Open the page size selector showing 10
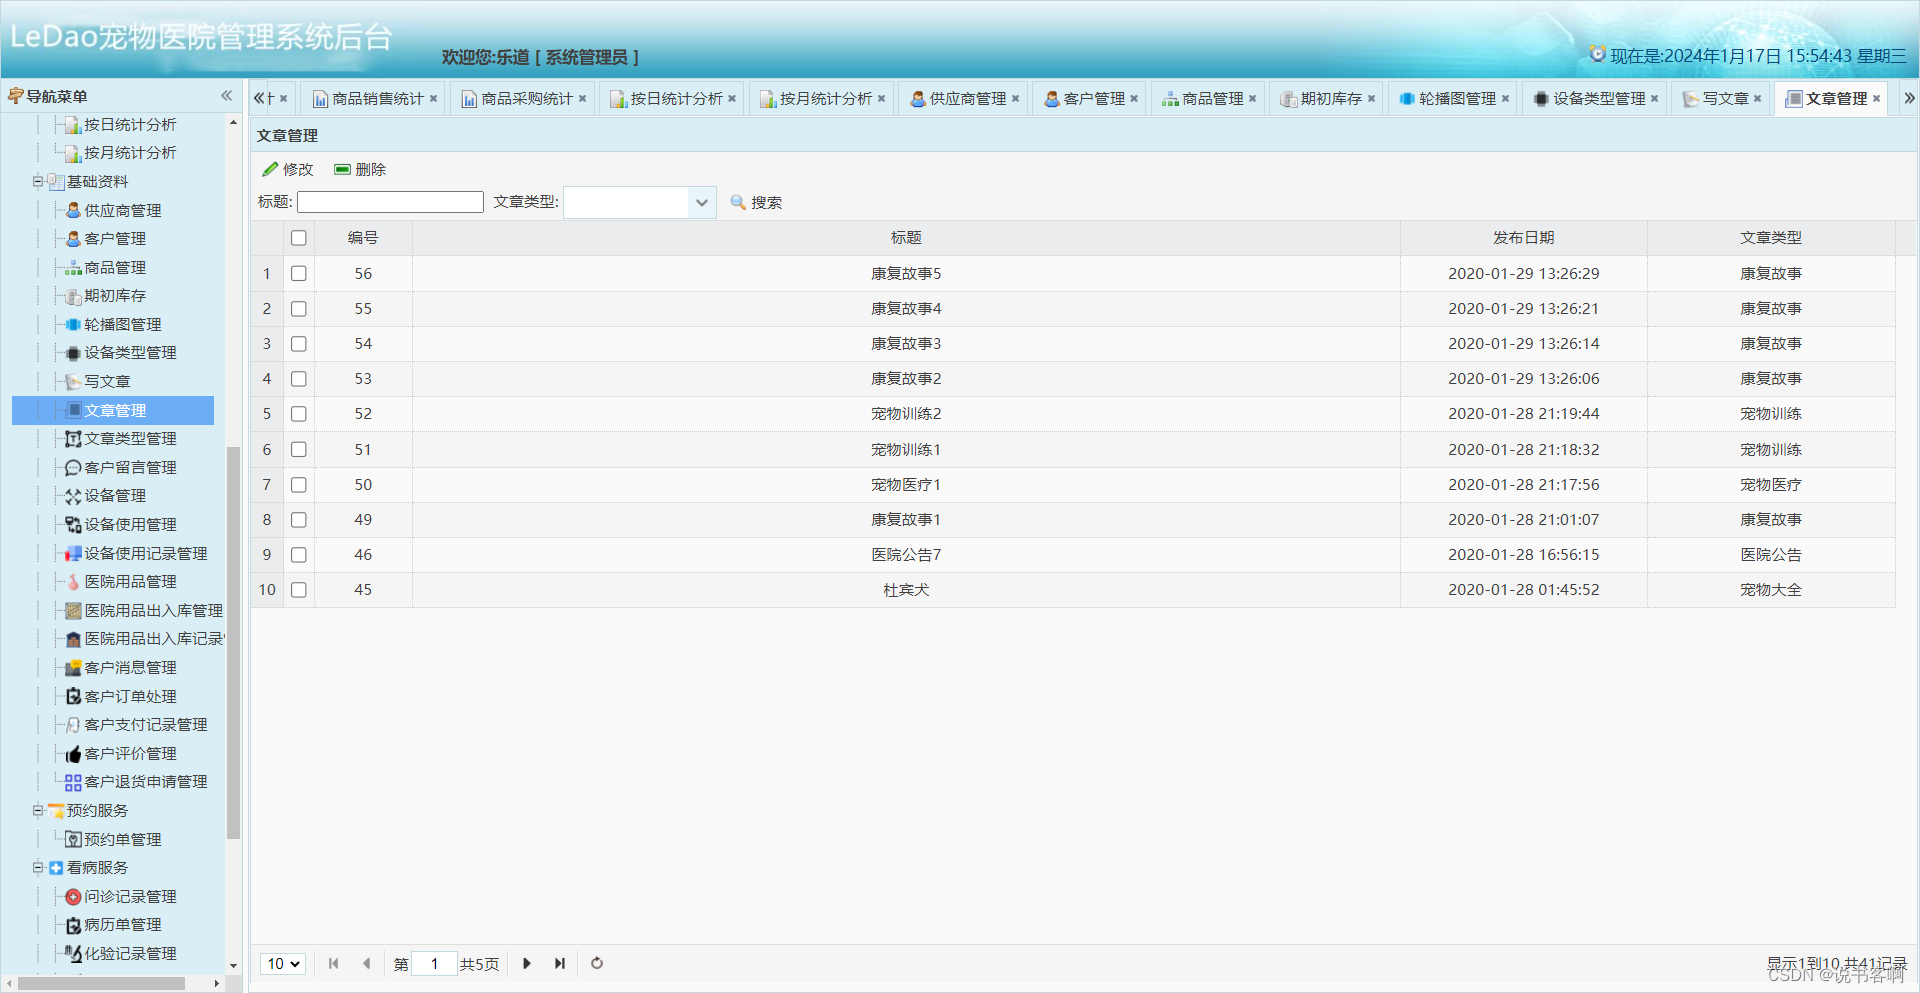1920x993 pixels. coord(283,964)
